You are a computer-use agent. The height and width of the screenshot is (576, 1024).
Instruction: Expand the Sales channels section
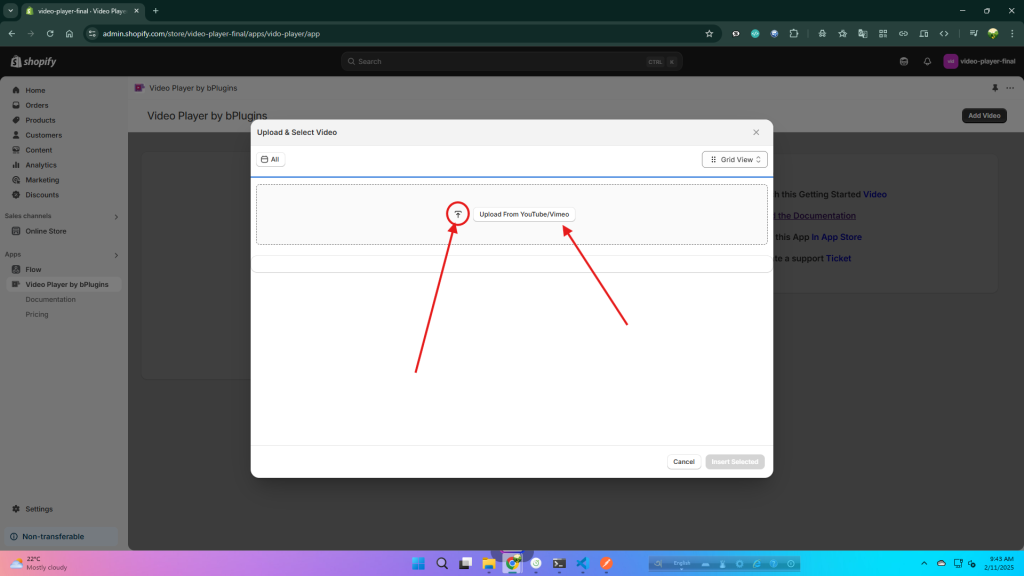click(116, 216)
